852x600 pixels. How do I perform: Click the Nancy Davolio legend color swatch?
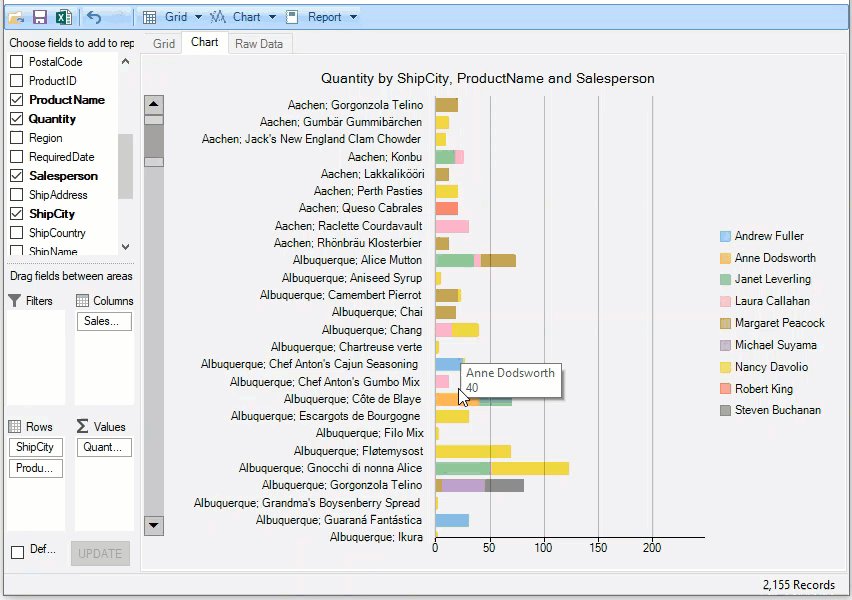[x=726, y=367]
